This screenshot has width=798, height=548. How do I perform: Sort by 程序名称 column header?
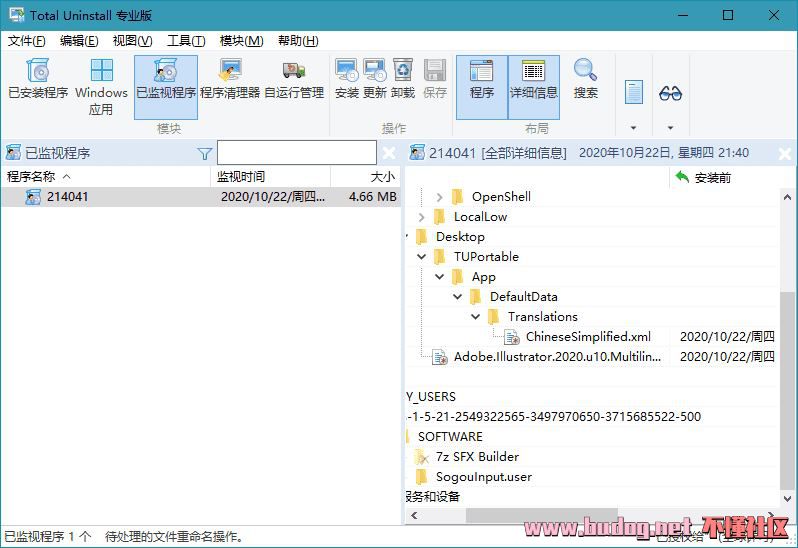[106, 177]
